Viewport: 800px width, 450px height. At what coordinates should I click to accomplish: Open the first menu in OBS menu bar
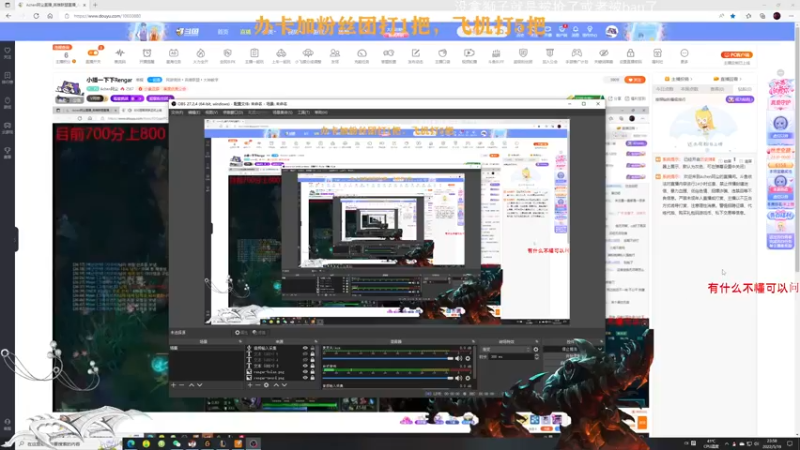point(177,112)
